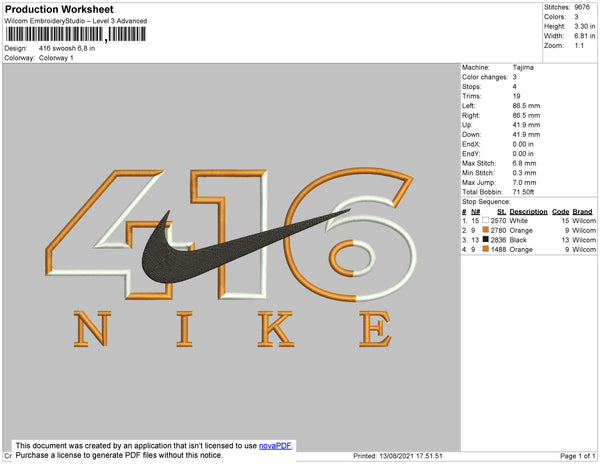The height and width of the screenshot is (464, 600).
Task: Click the 'Down:' label
Action: tap(471, 135)
